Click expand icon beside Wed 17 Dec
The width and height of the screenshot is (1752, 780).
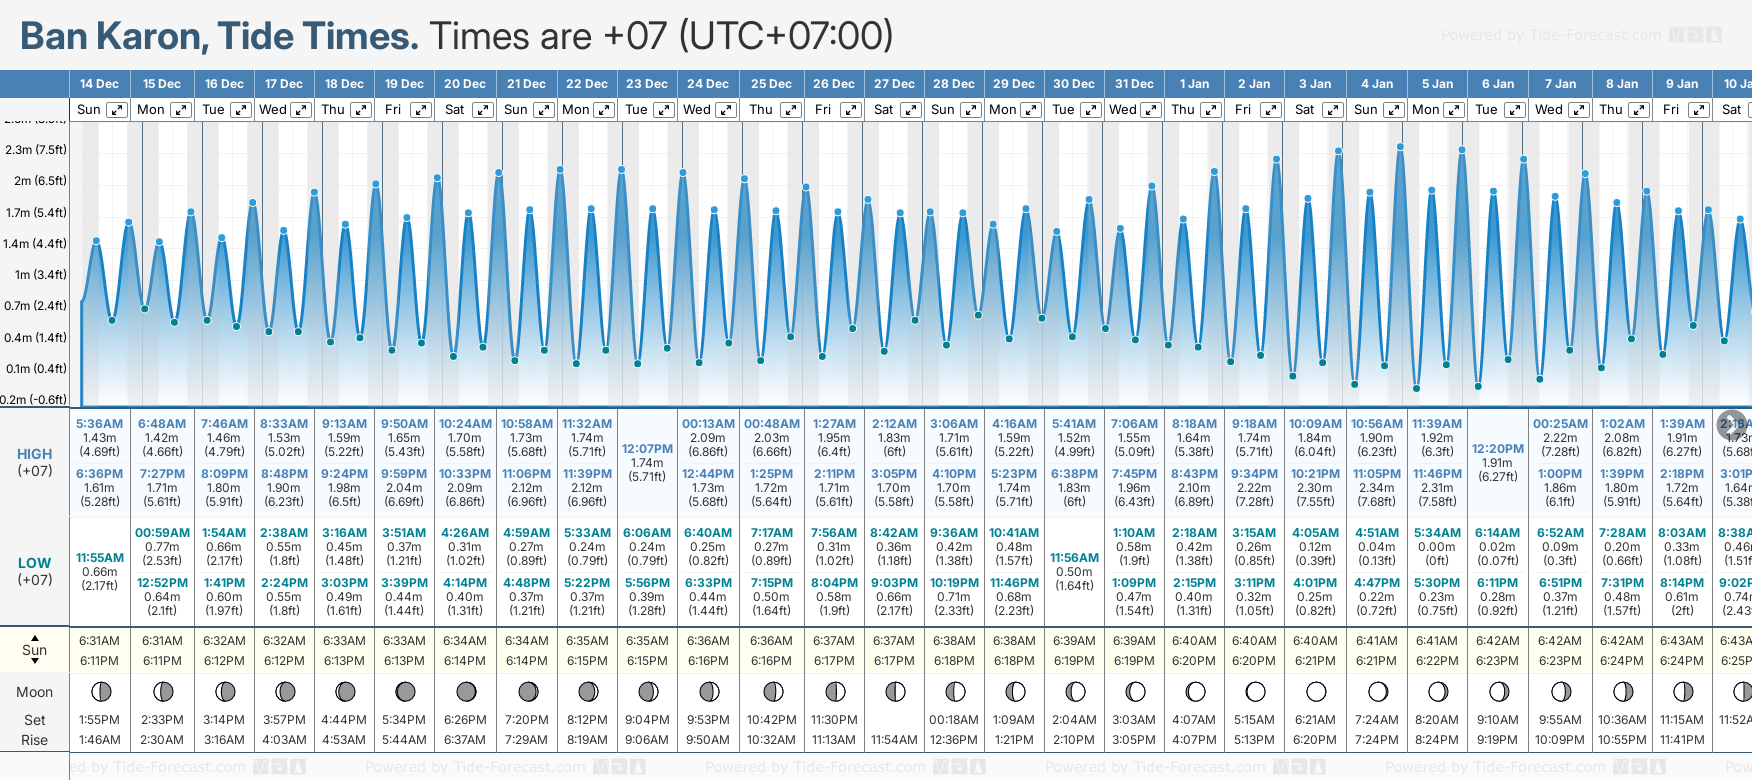(300, 110)
